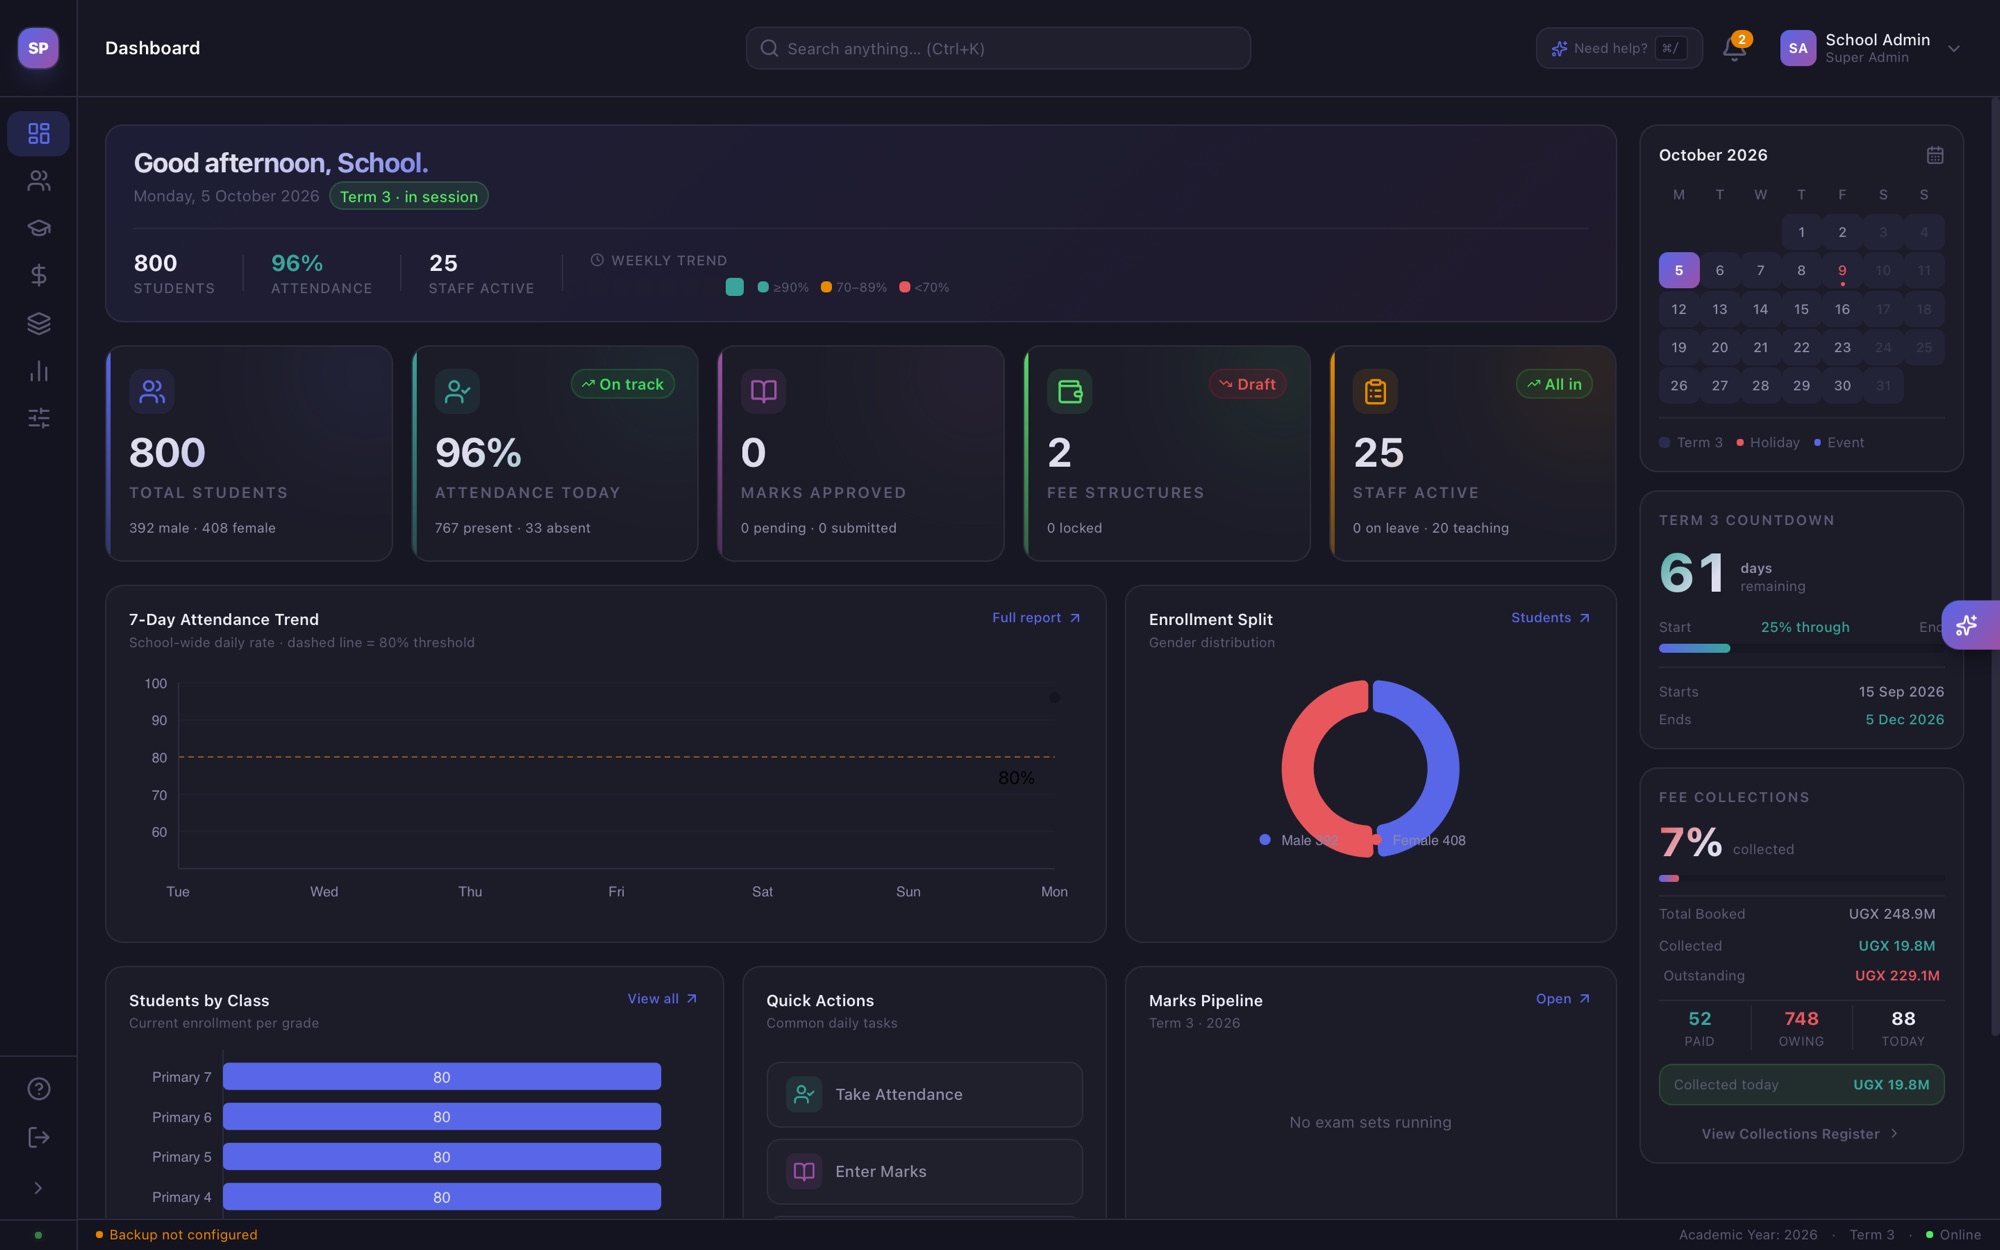Open the Marks Pipeline Open link

1563,999
